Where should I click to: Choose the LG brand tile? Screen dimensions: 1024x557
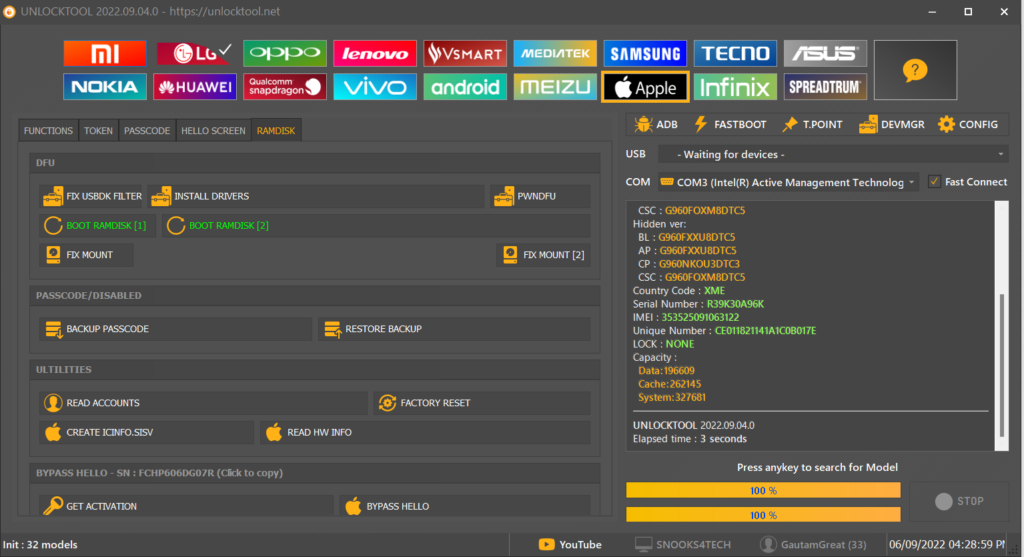tap(195, 54)
